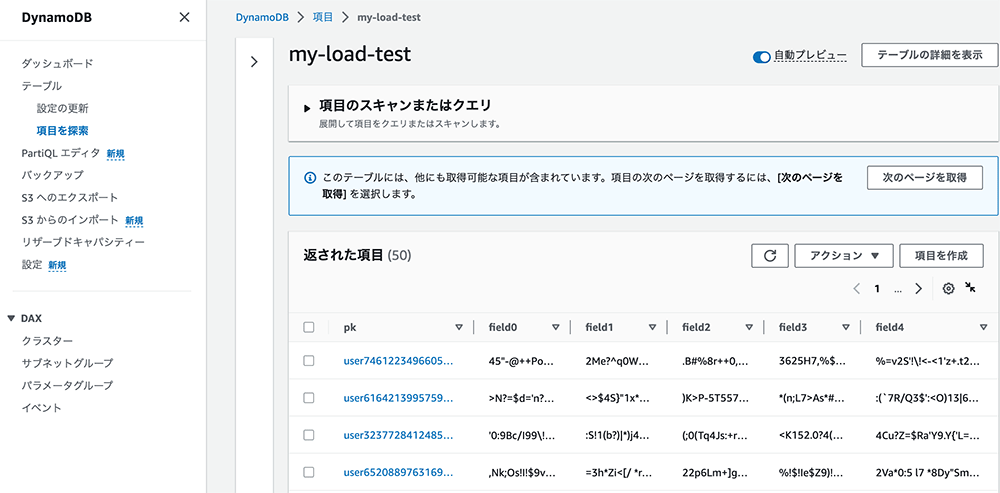Check the user6164213995759 row
This screenshot has height=493, width=1000.
[x=309, y=398]
